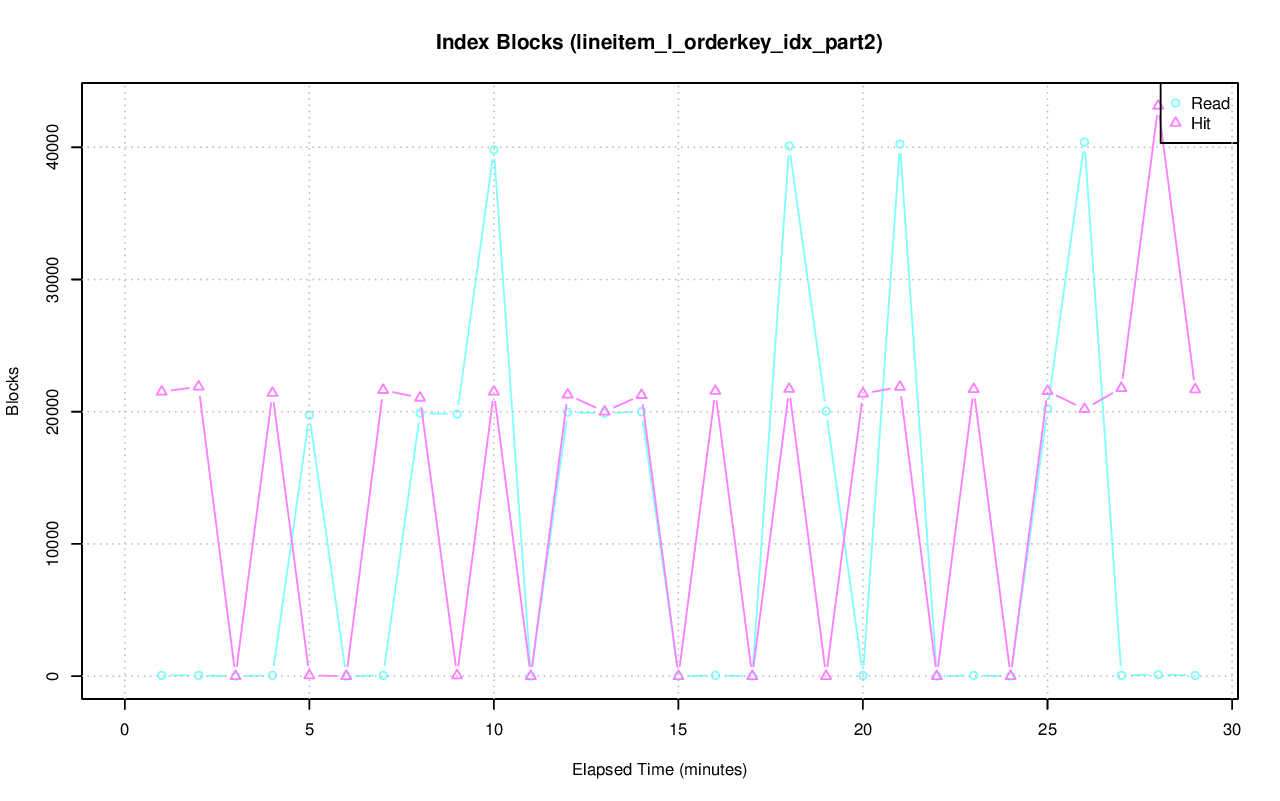Viewport: 1280px width, 801px height.
Task: Select the Read circle marker at minute 5
Action: click(309, 415)
